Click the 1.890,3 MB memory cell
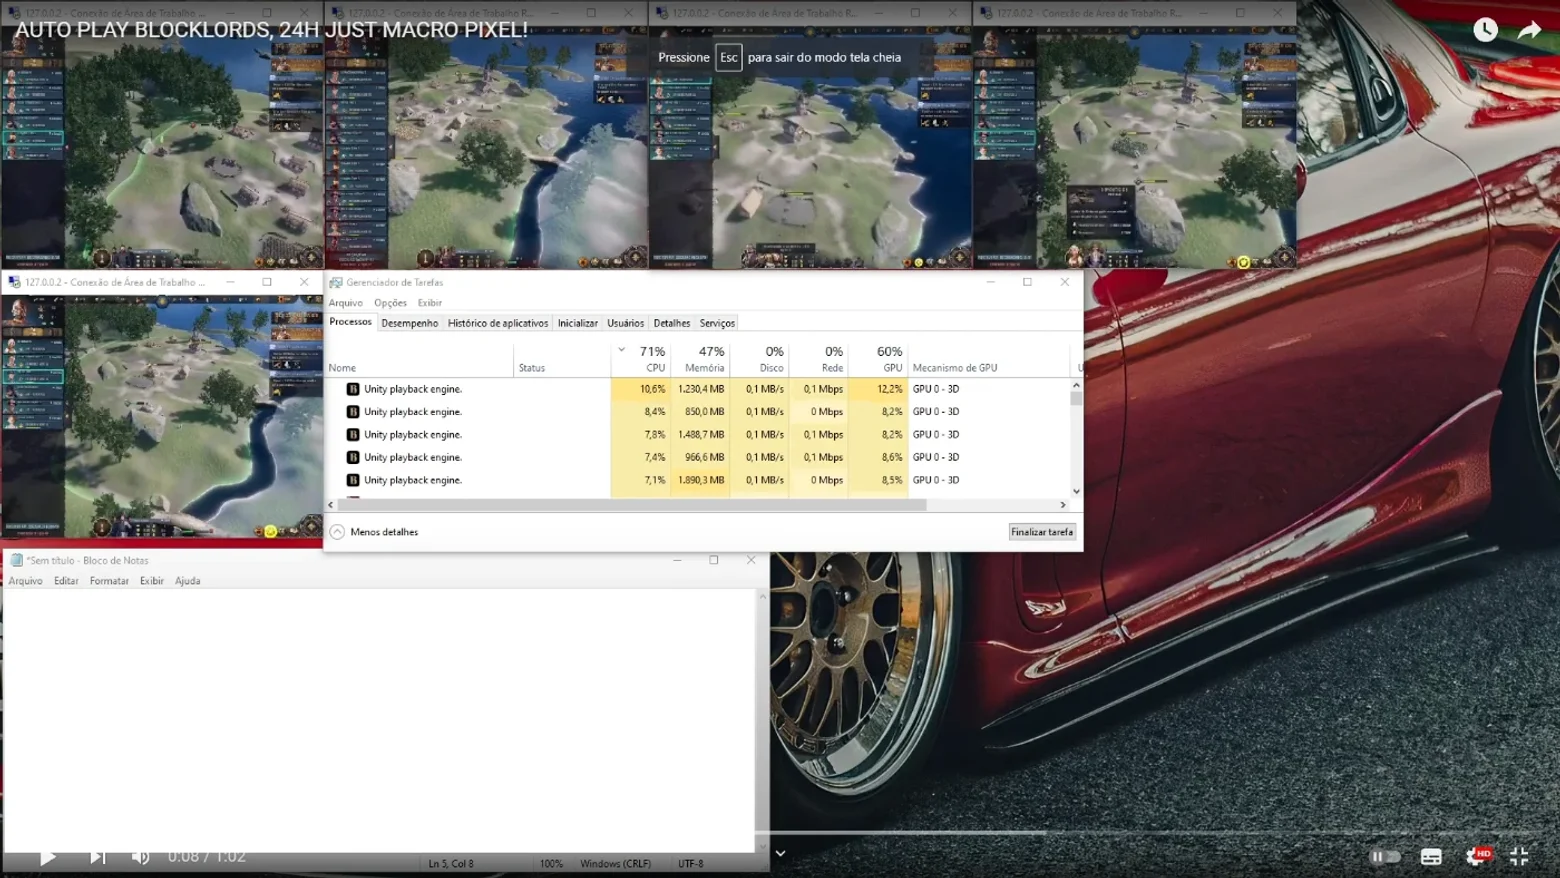Screen dimensions: 1560x878 (699, 481)
